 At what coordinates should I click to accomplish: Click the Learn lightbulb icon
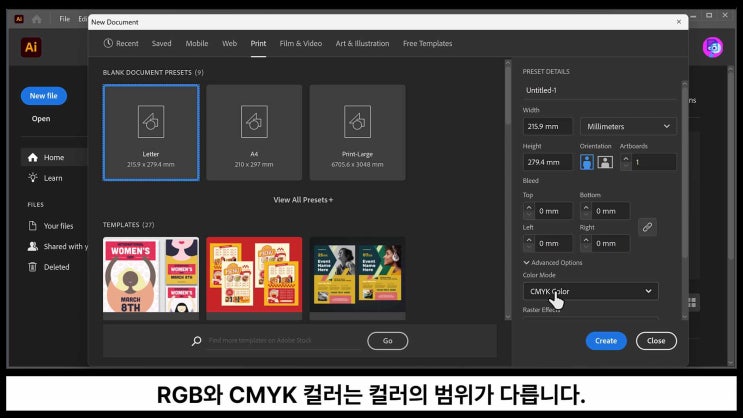pyautogui.click(x=33, y=178)
